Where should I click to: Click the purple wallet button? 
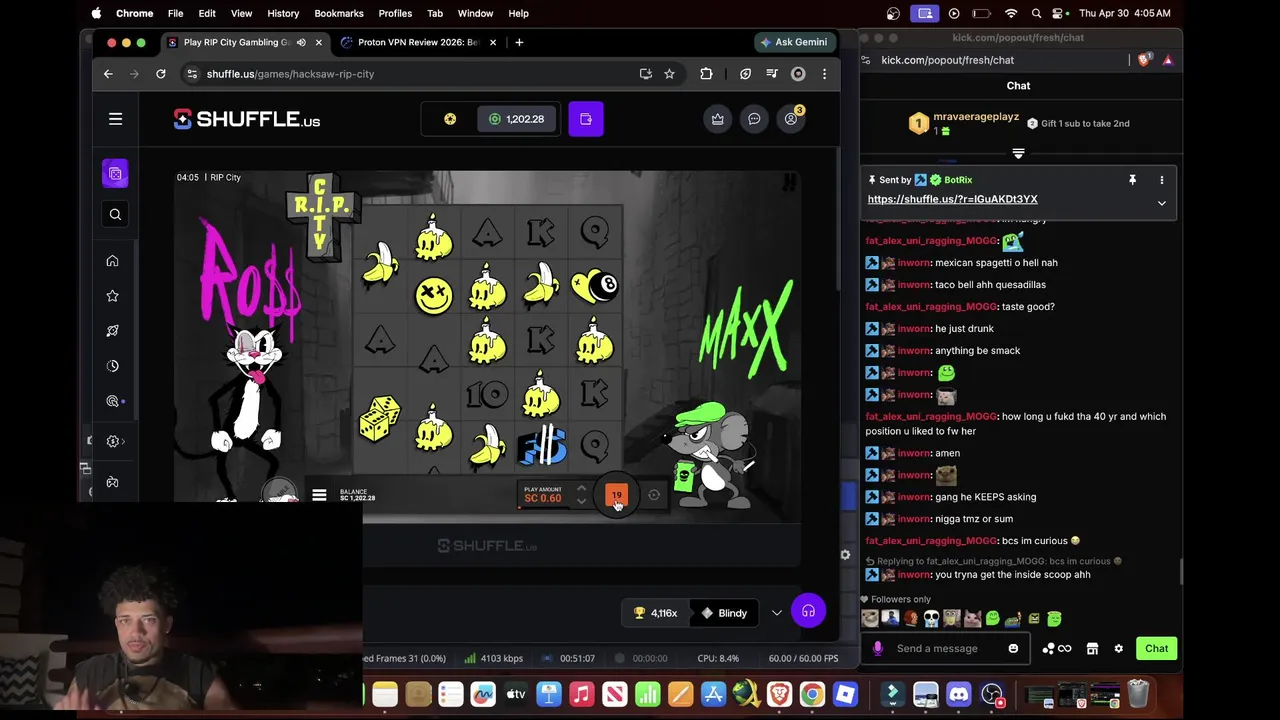[x=586, y=119]
